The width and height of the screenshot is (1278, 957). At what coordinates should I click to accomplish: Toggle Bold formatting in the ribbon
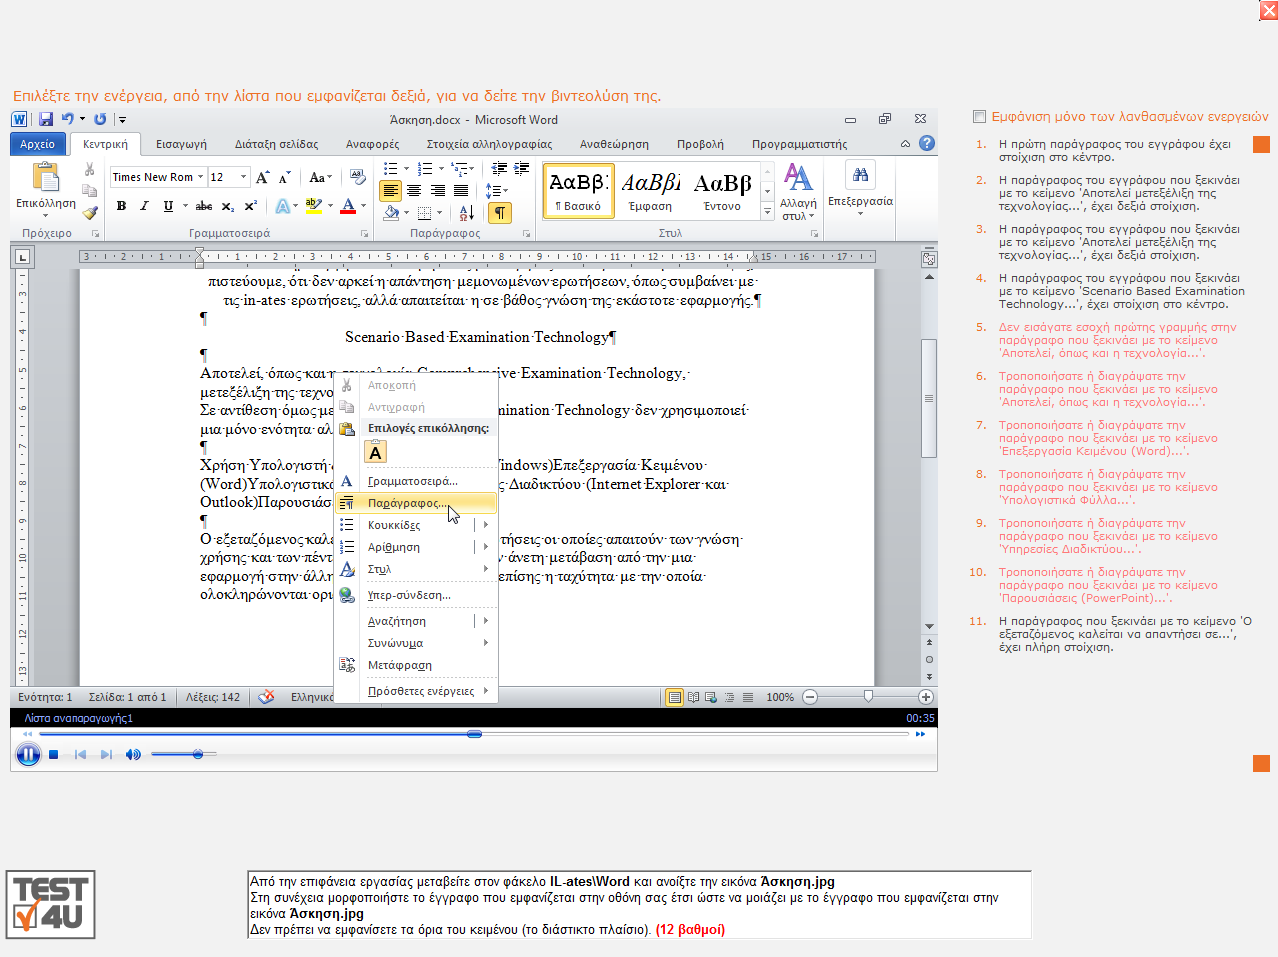[121, 206]
